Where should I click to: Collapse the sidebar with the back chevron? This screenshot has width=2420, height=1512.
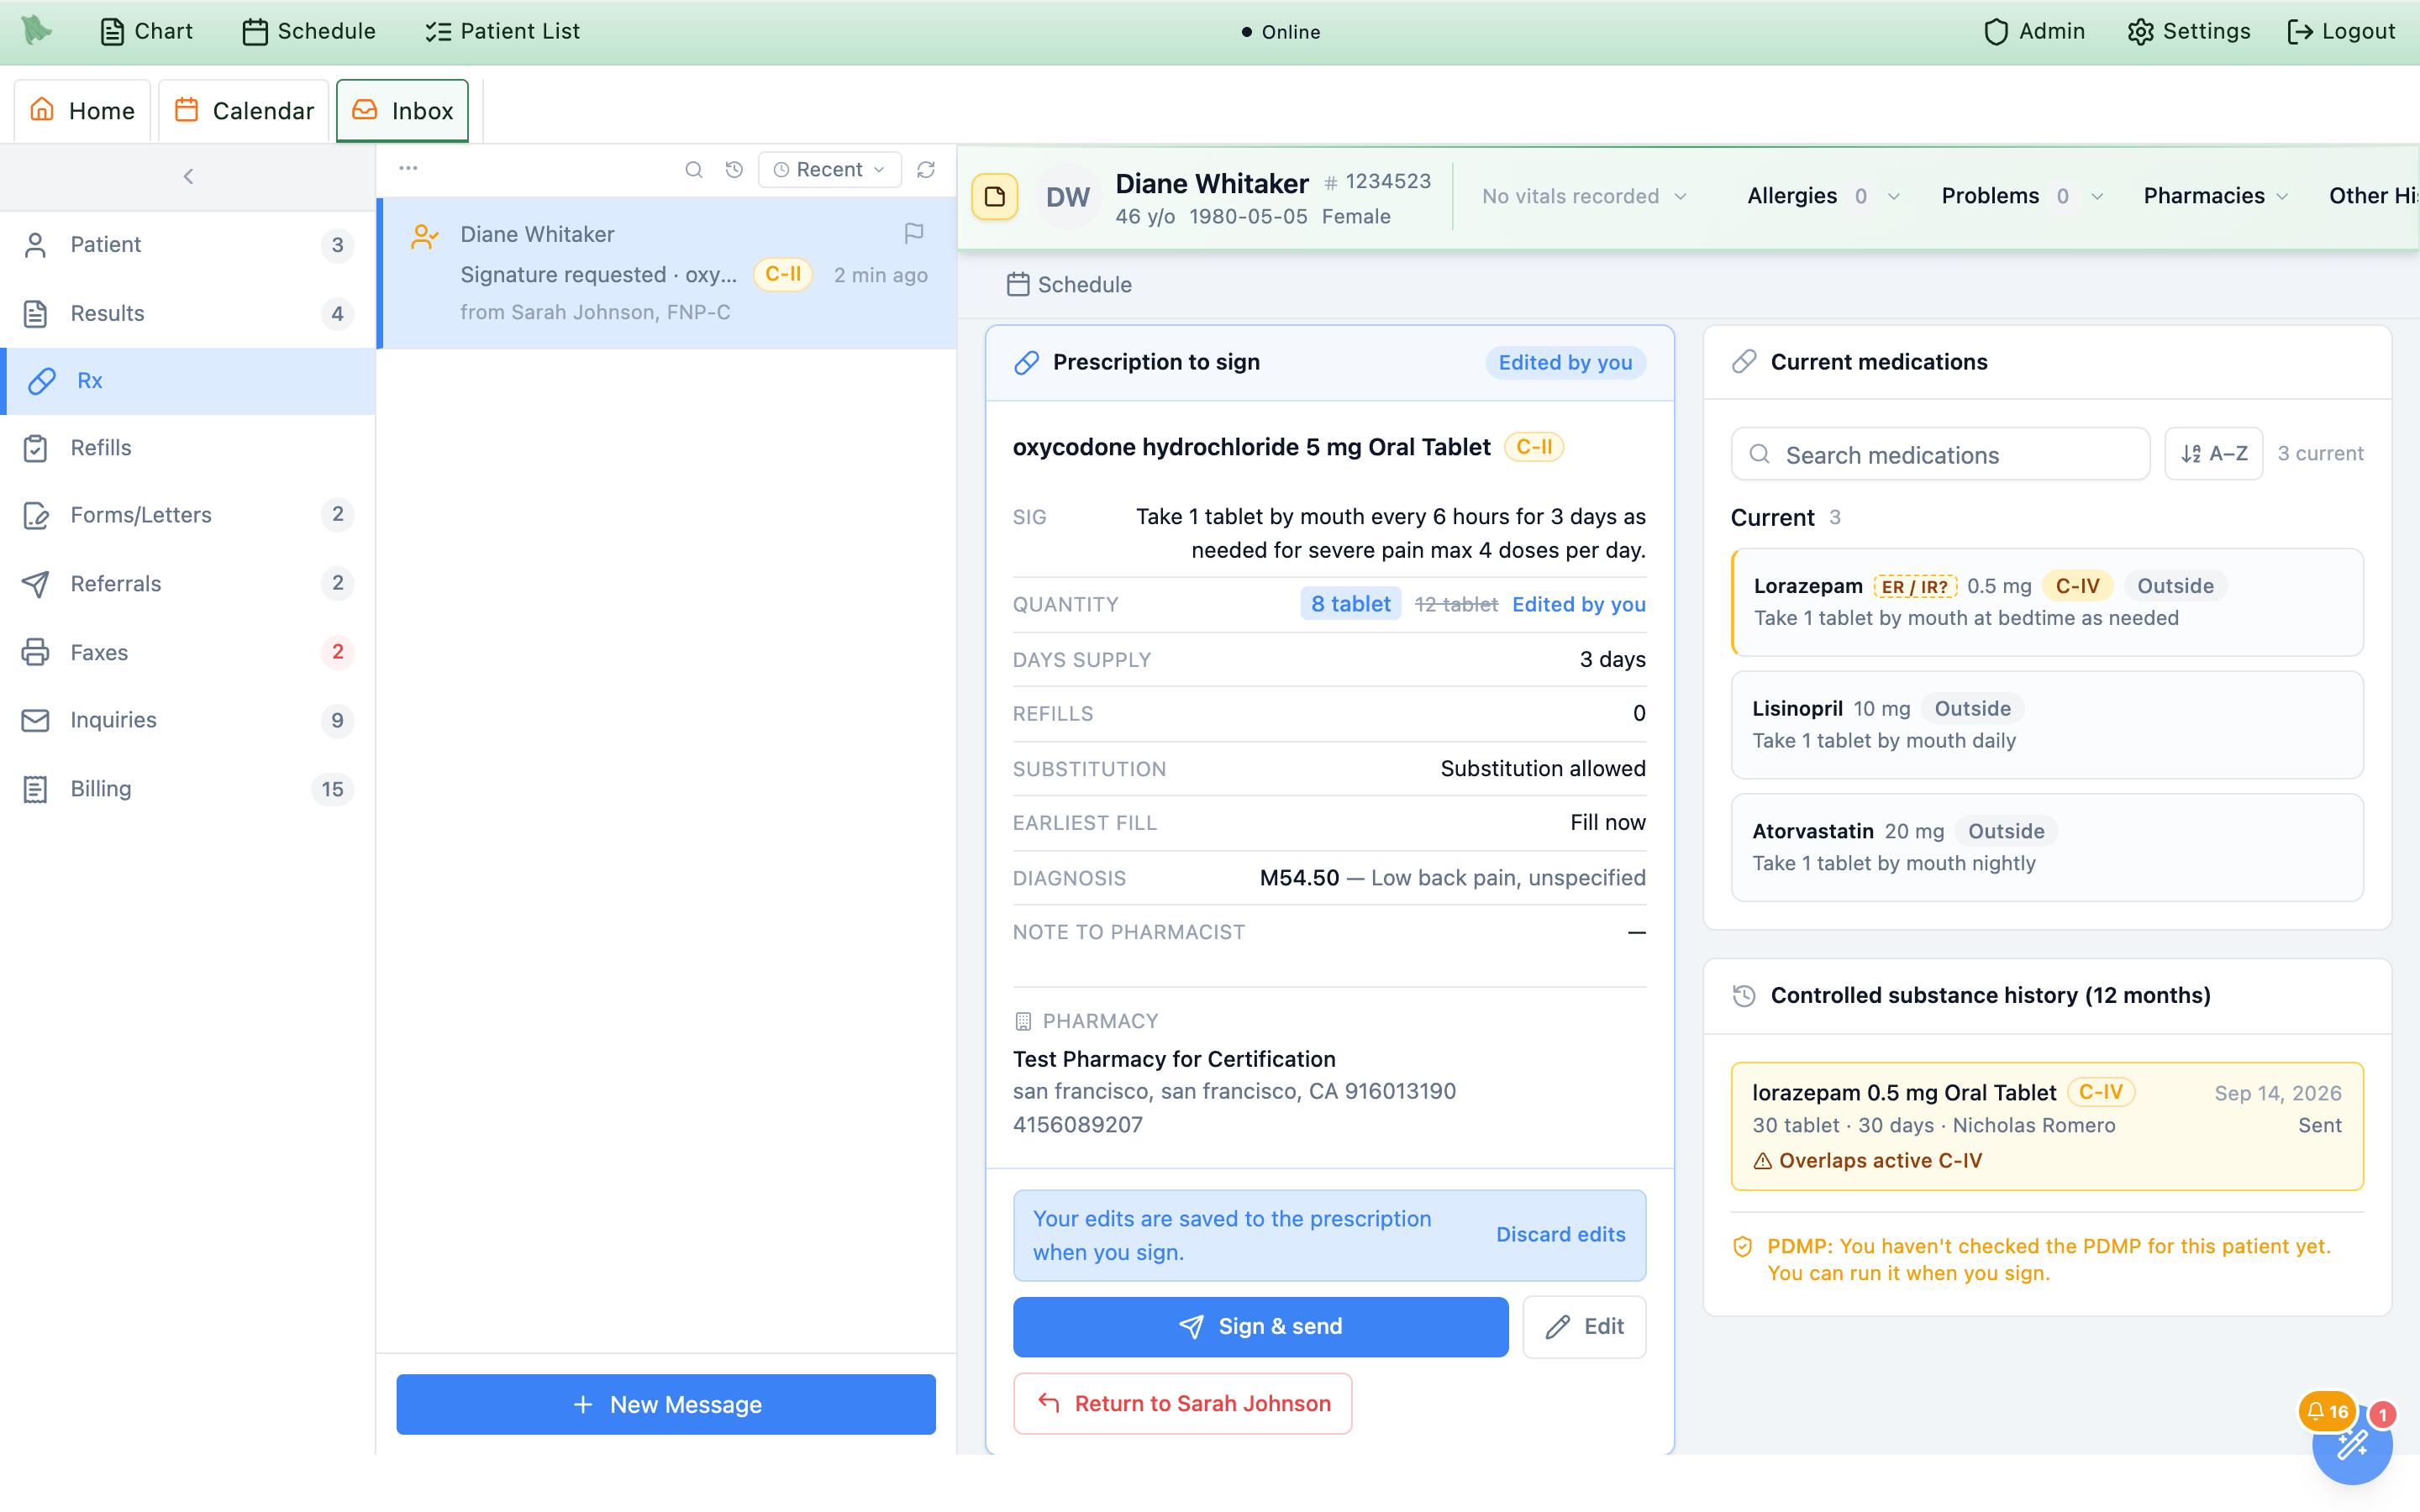pos(188,176)
